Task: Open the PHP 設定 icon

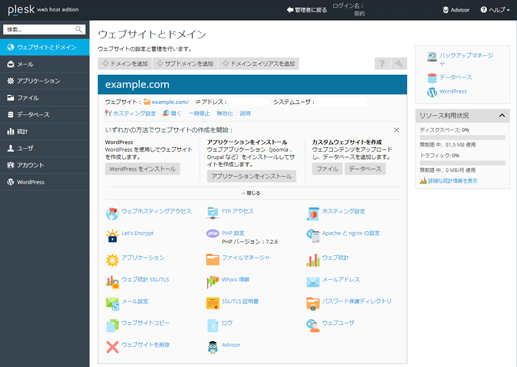Action: (213, 233)
